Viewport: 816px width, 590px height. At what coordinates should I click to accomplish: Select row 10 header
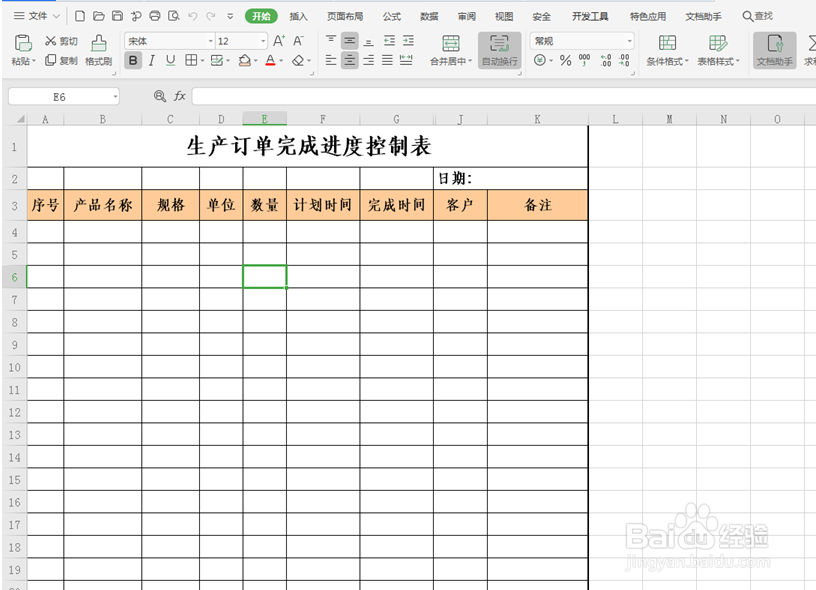(14, 367)
